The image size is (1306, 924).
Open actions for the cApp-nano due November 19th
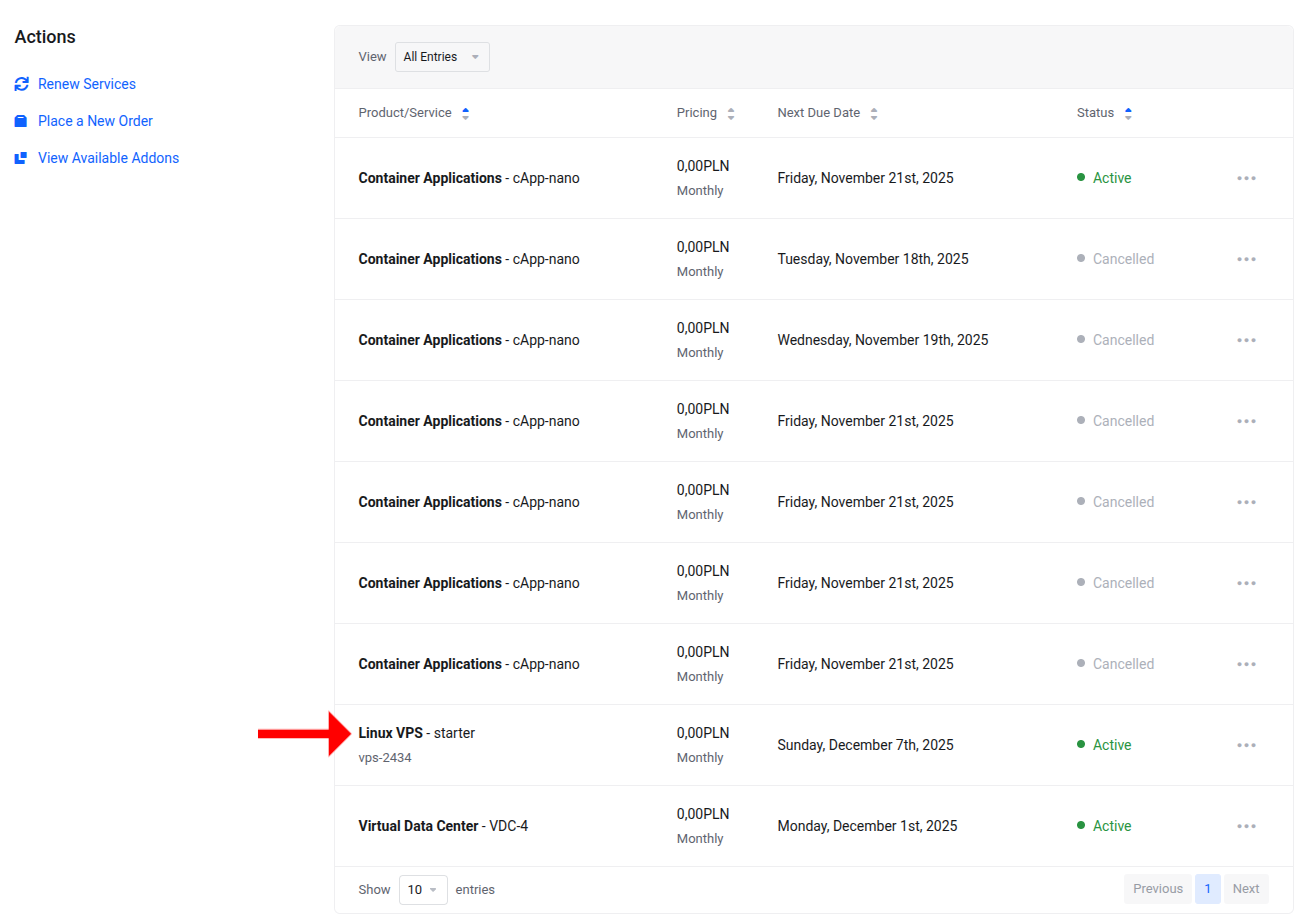[x=1246, y=339]
